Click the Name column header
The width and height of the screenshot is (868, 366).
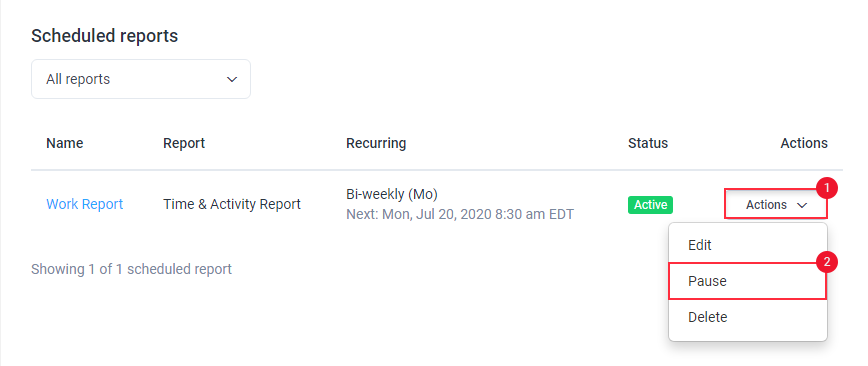pyautogui.click(x=65, y=143)
